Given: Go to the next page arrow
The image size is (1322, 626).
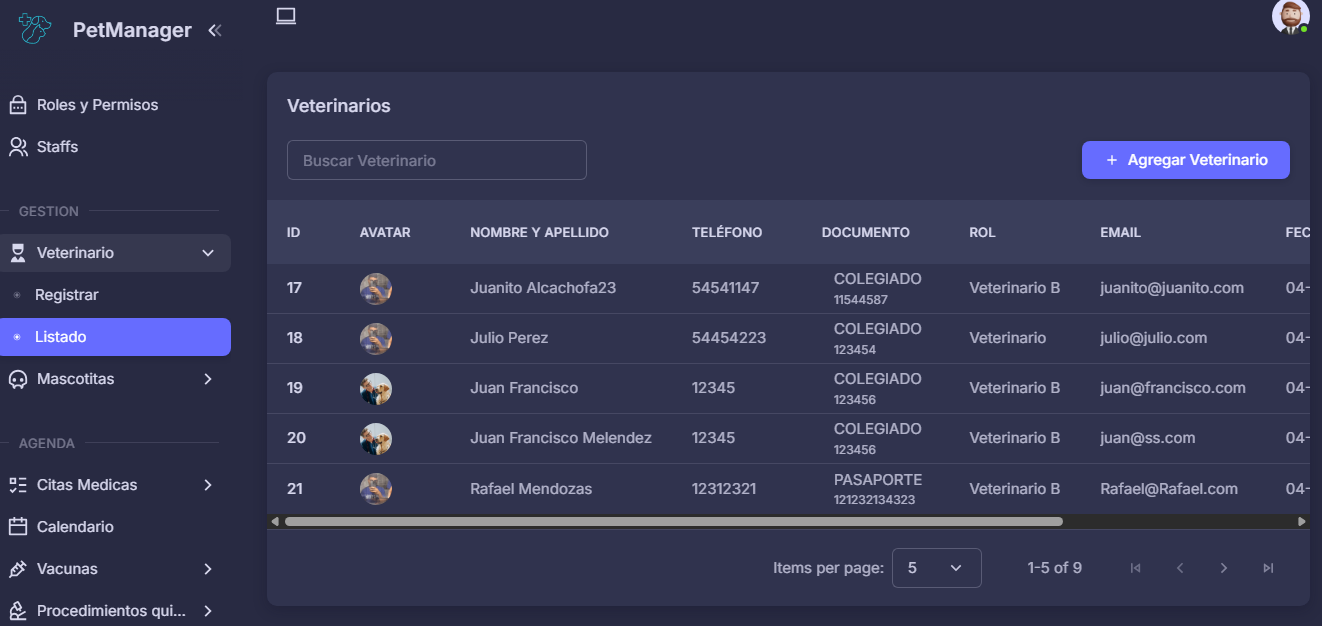Looking at the screenshot, I should [1224, 568].
